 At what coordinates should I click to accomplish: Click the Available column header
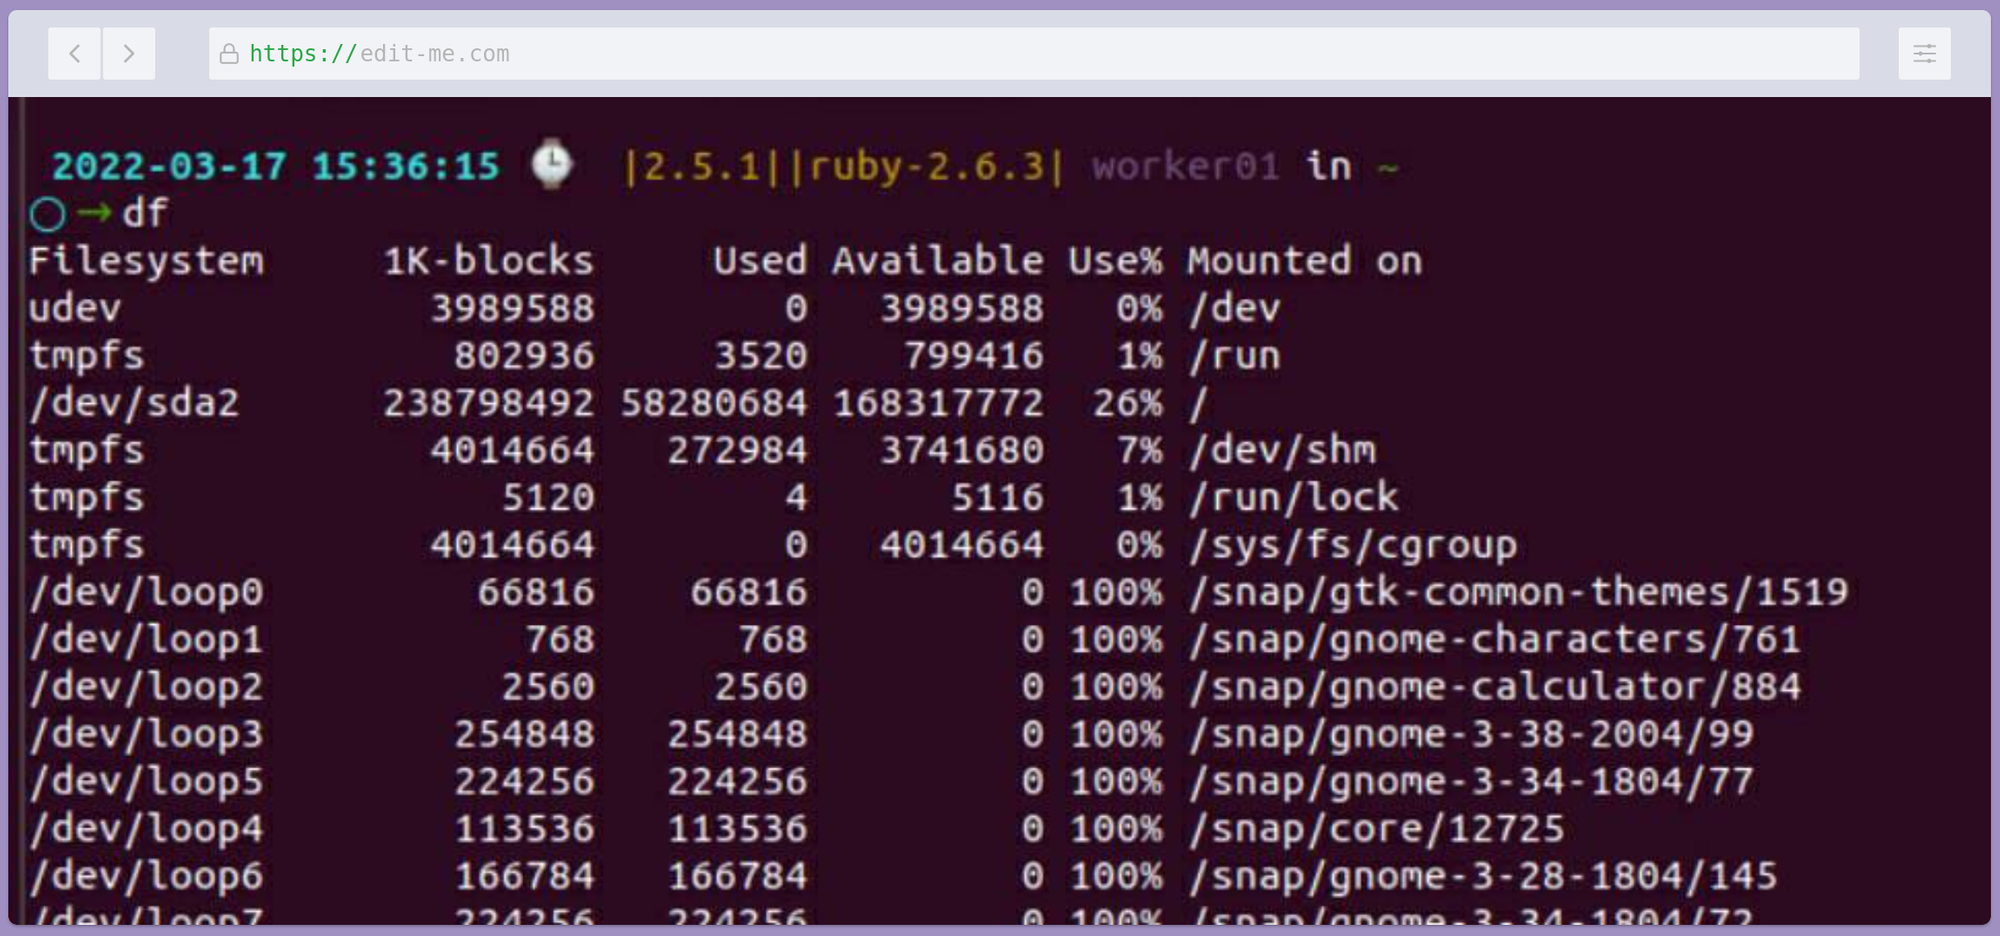(x=938, y=261)
